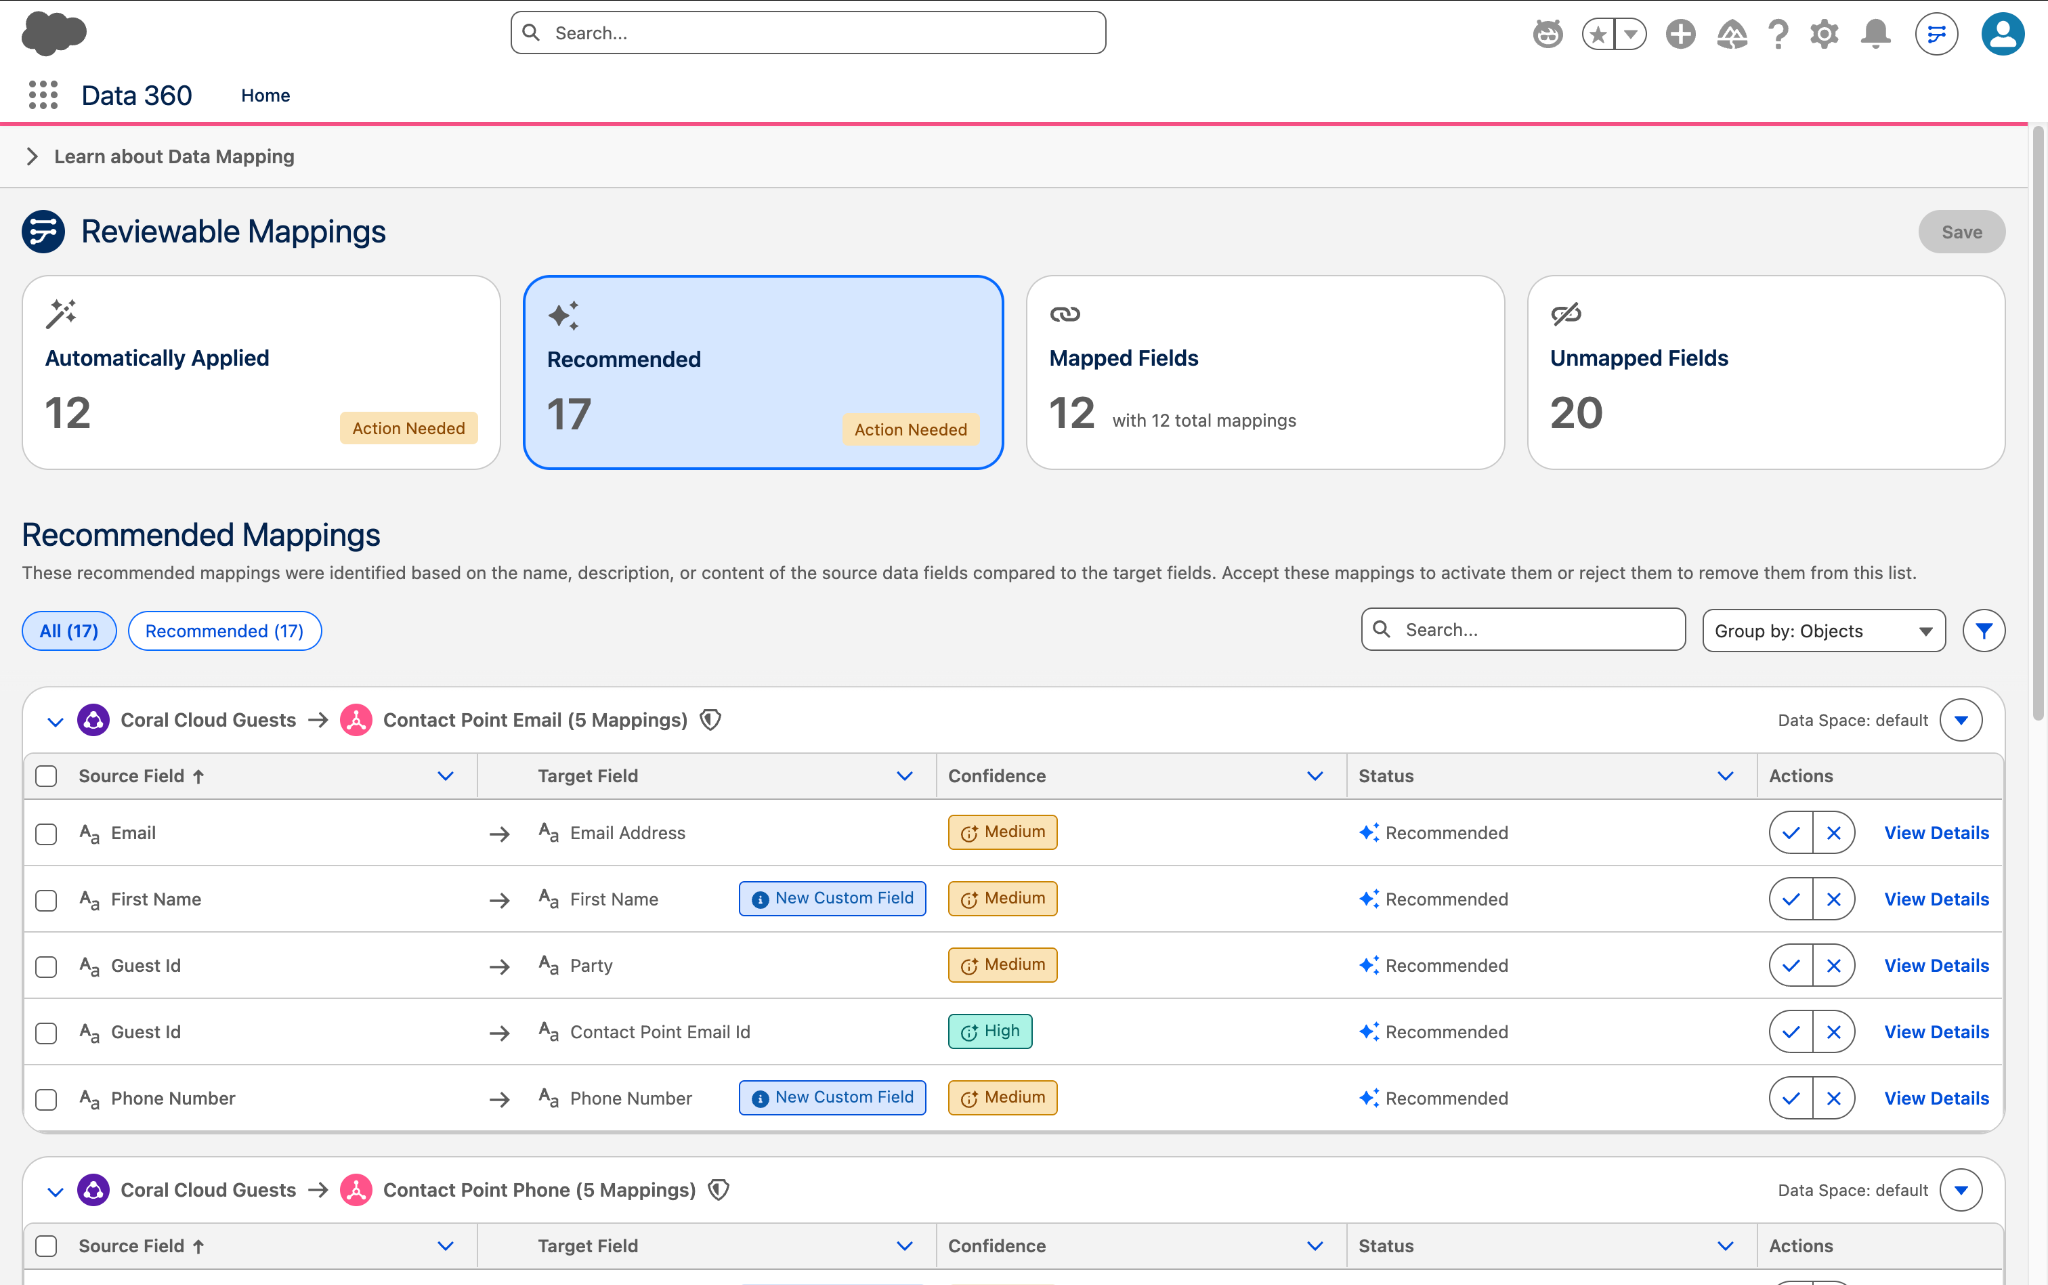Select the Automatically Applied card
The width and height of the screenshot is (2048, 1285).
(261, 372)
